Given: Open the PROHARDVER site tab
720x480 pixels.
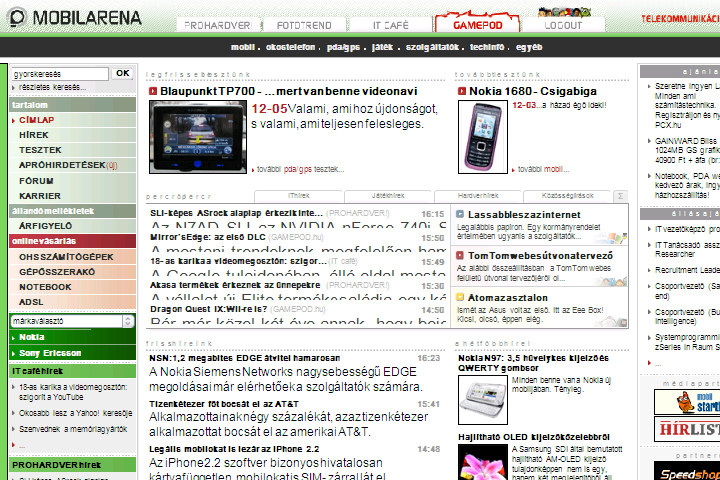Looking at the screenshot, I should point(218,25).
